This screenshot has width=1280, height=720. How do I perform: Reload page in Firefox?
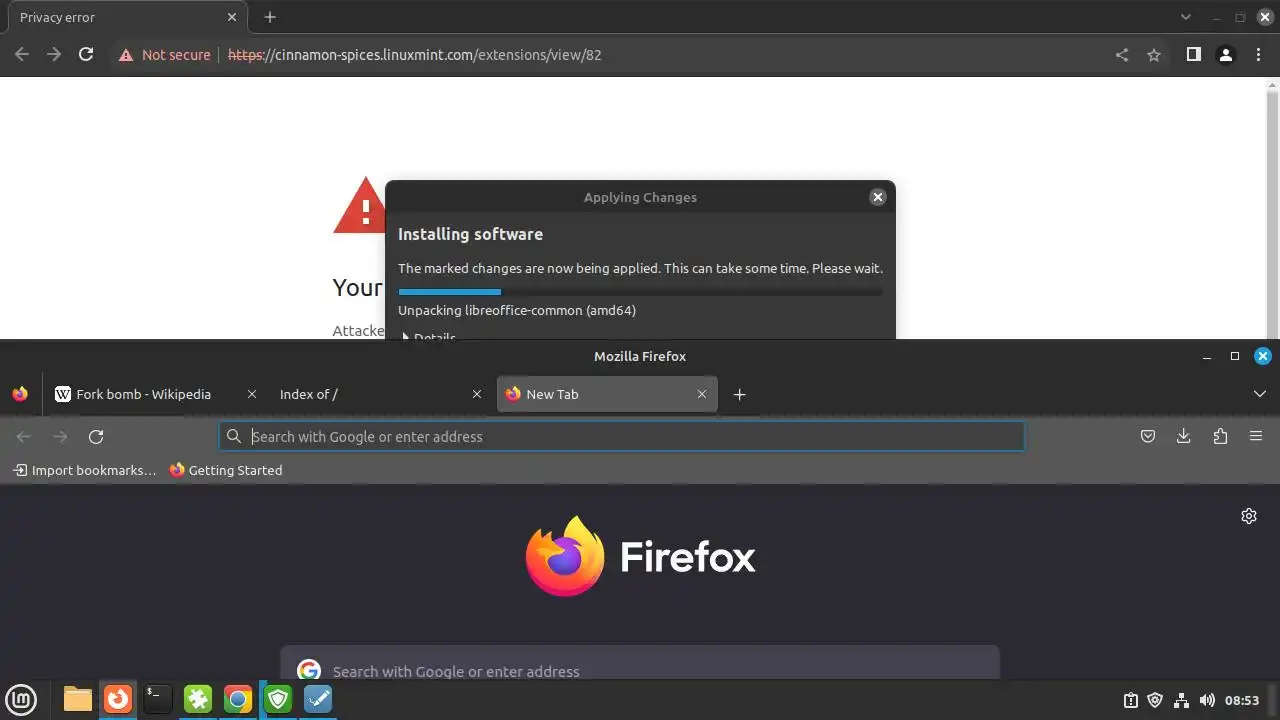[x=96, y=436]
